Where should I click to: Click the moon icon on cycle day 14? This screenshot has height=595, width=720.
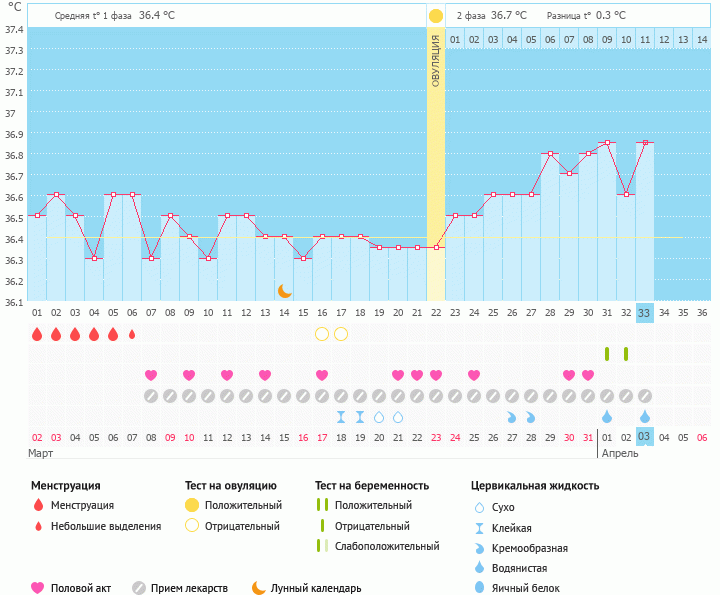click(285, 290)
